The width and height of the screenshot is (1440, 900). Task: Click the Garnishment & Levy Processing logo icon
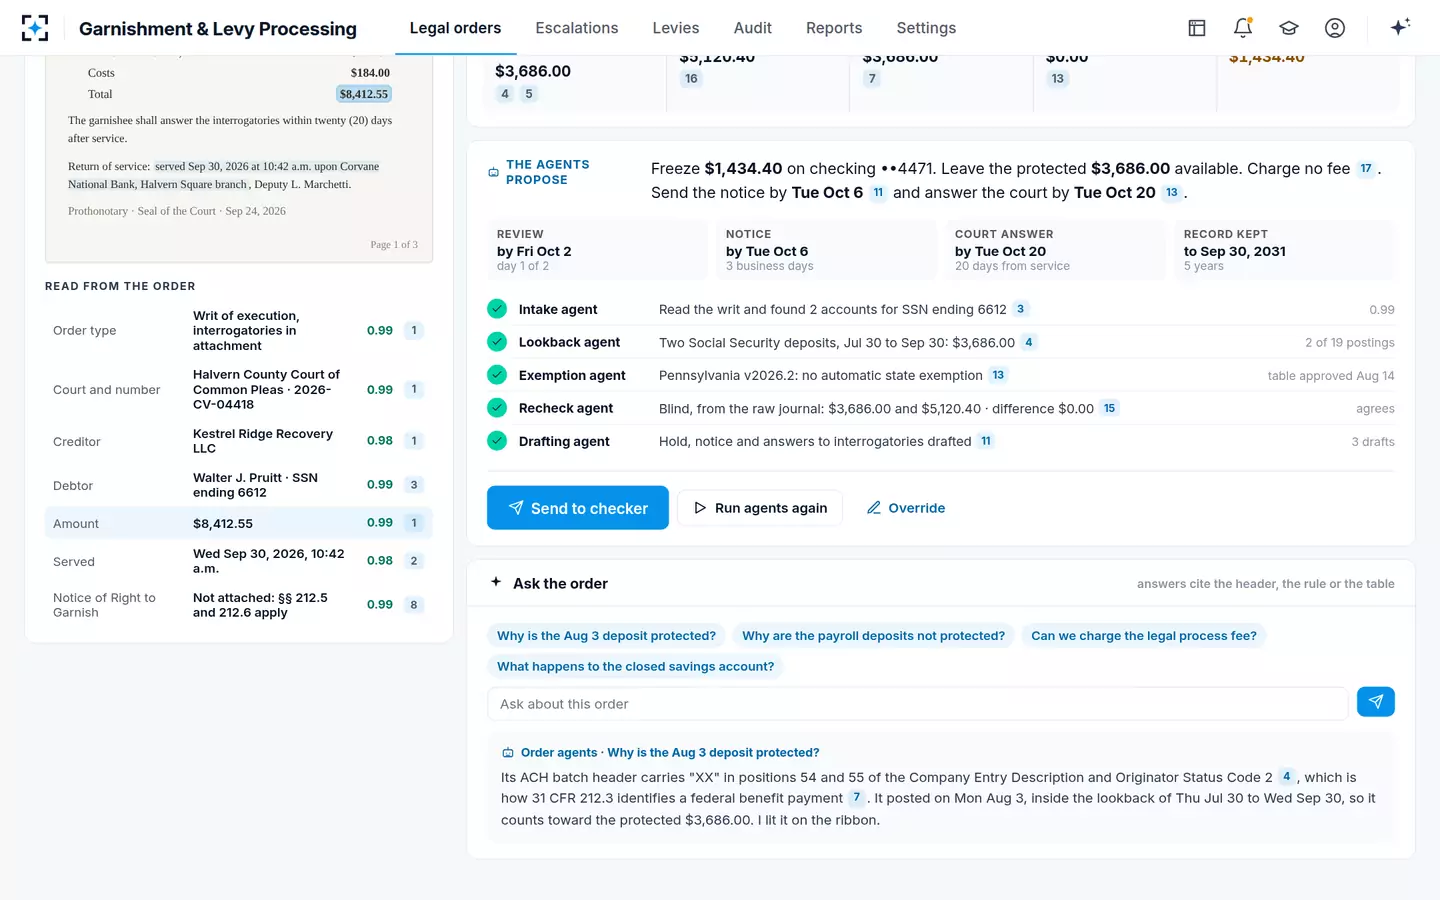coord(35,28)
